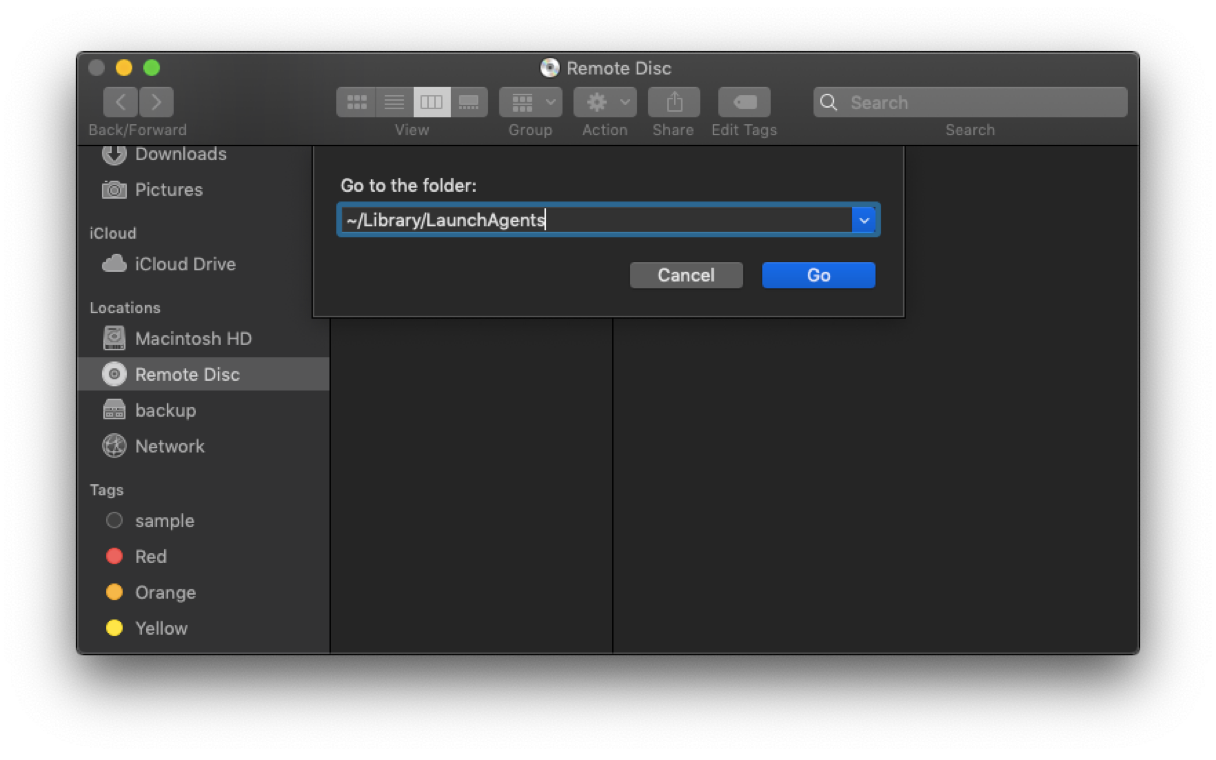Switch to gallery view
This screenshot has height=760, width=1216.
point(469,102)
